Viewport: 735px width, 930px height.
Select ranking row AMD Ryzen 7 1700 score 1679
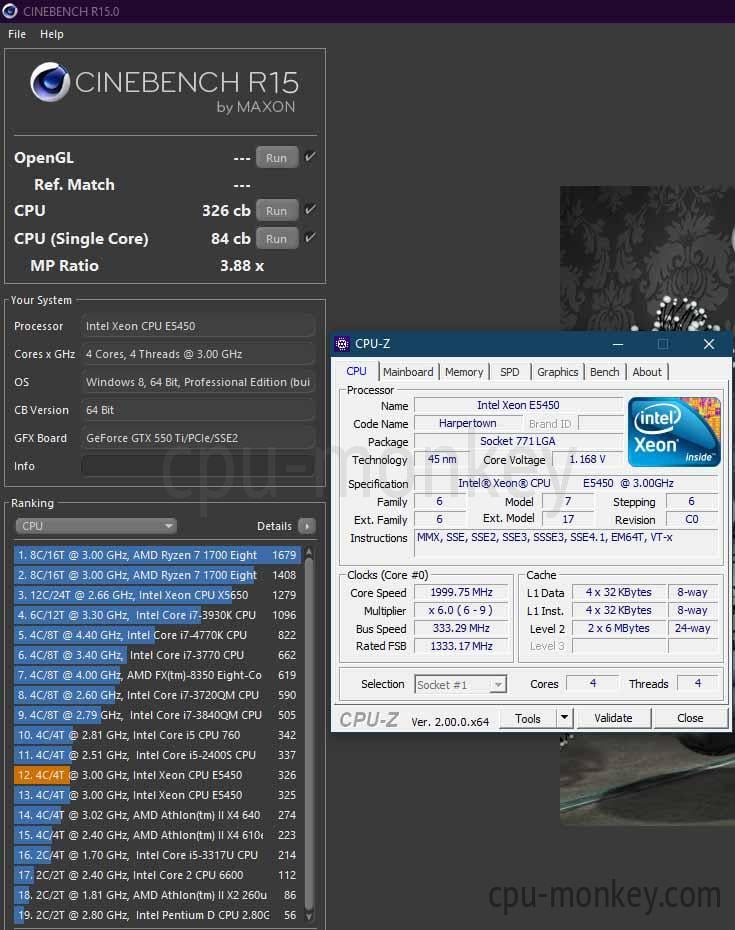[x=157, y=555]
